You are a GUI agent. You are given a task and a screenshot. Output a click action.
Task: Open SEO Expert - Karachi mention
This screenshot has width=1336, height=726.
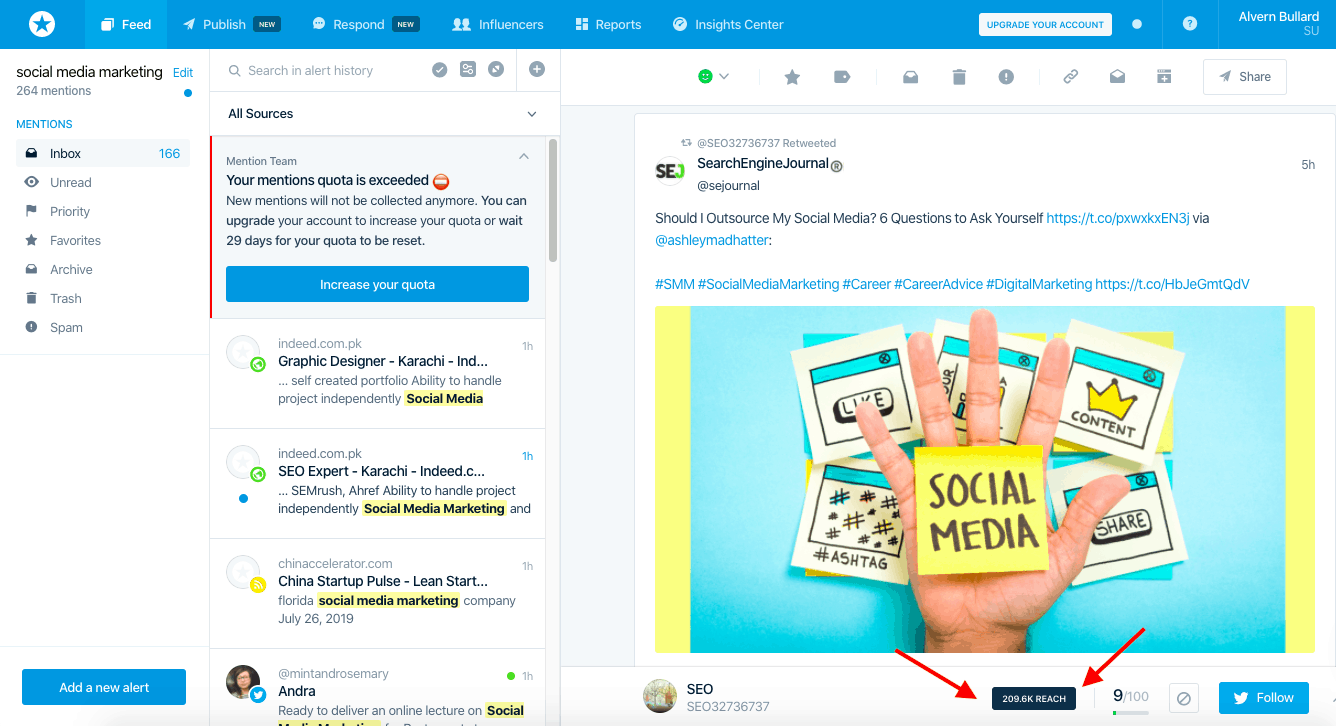coord(378,484)
